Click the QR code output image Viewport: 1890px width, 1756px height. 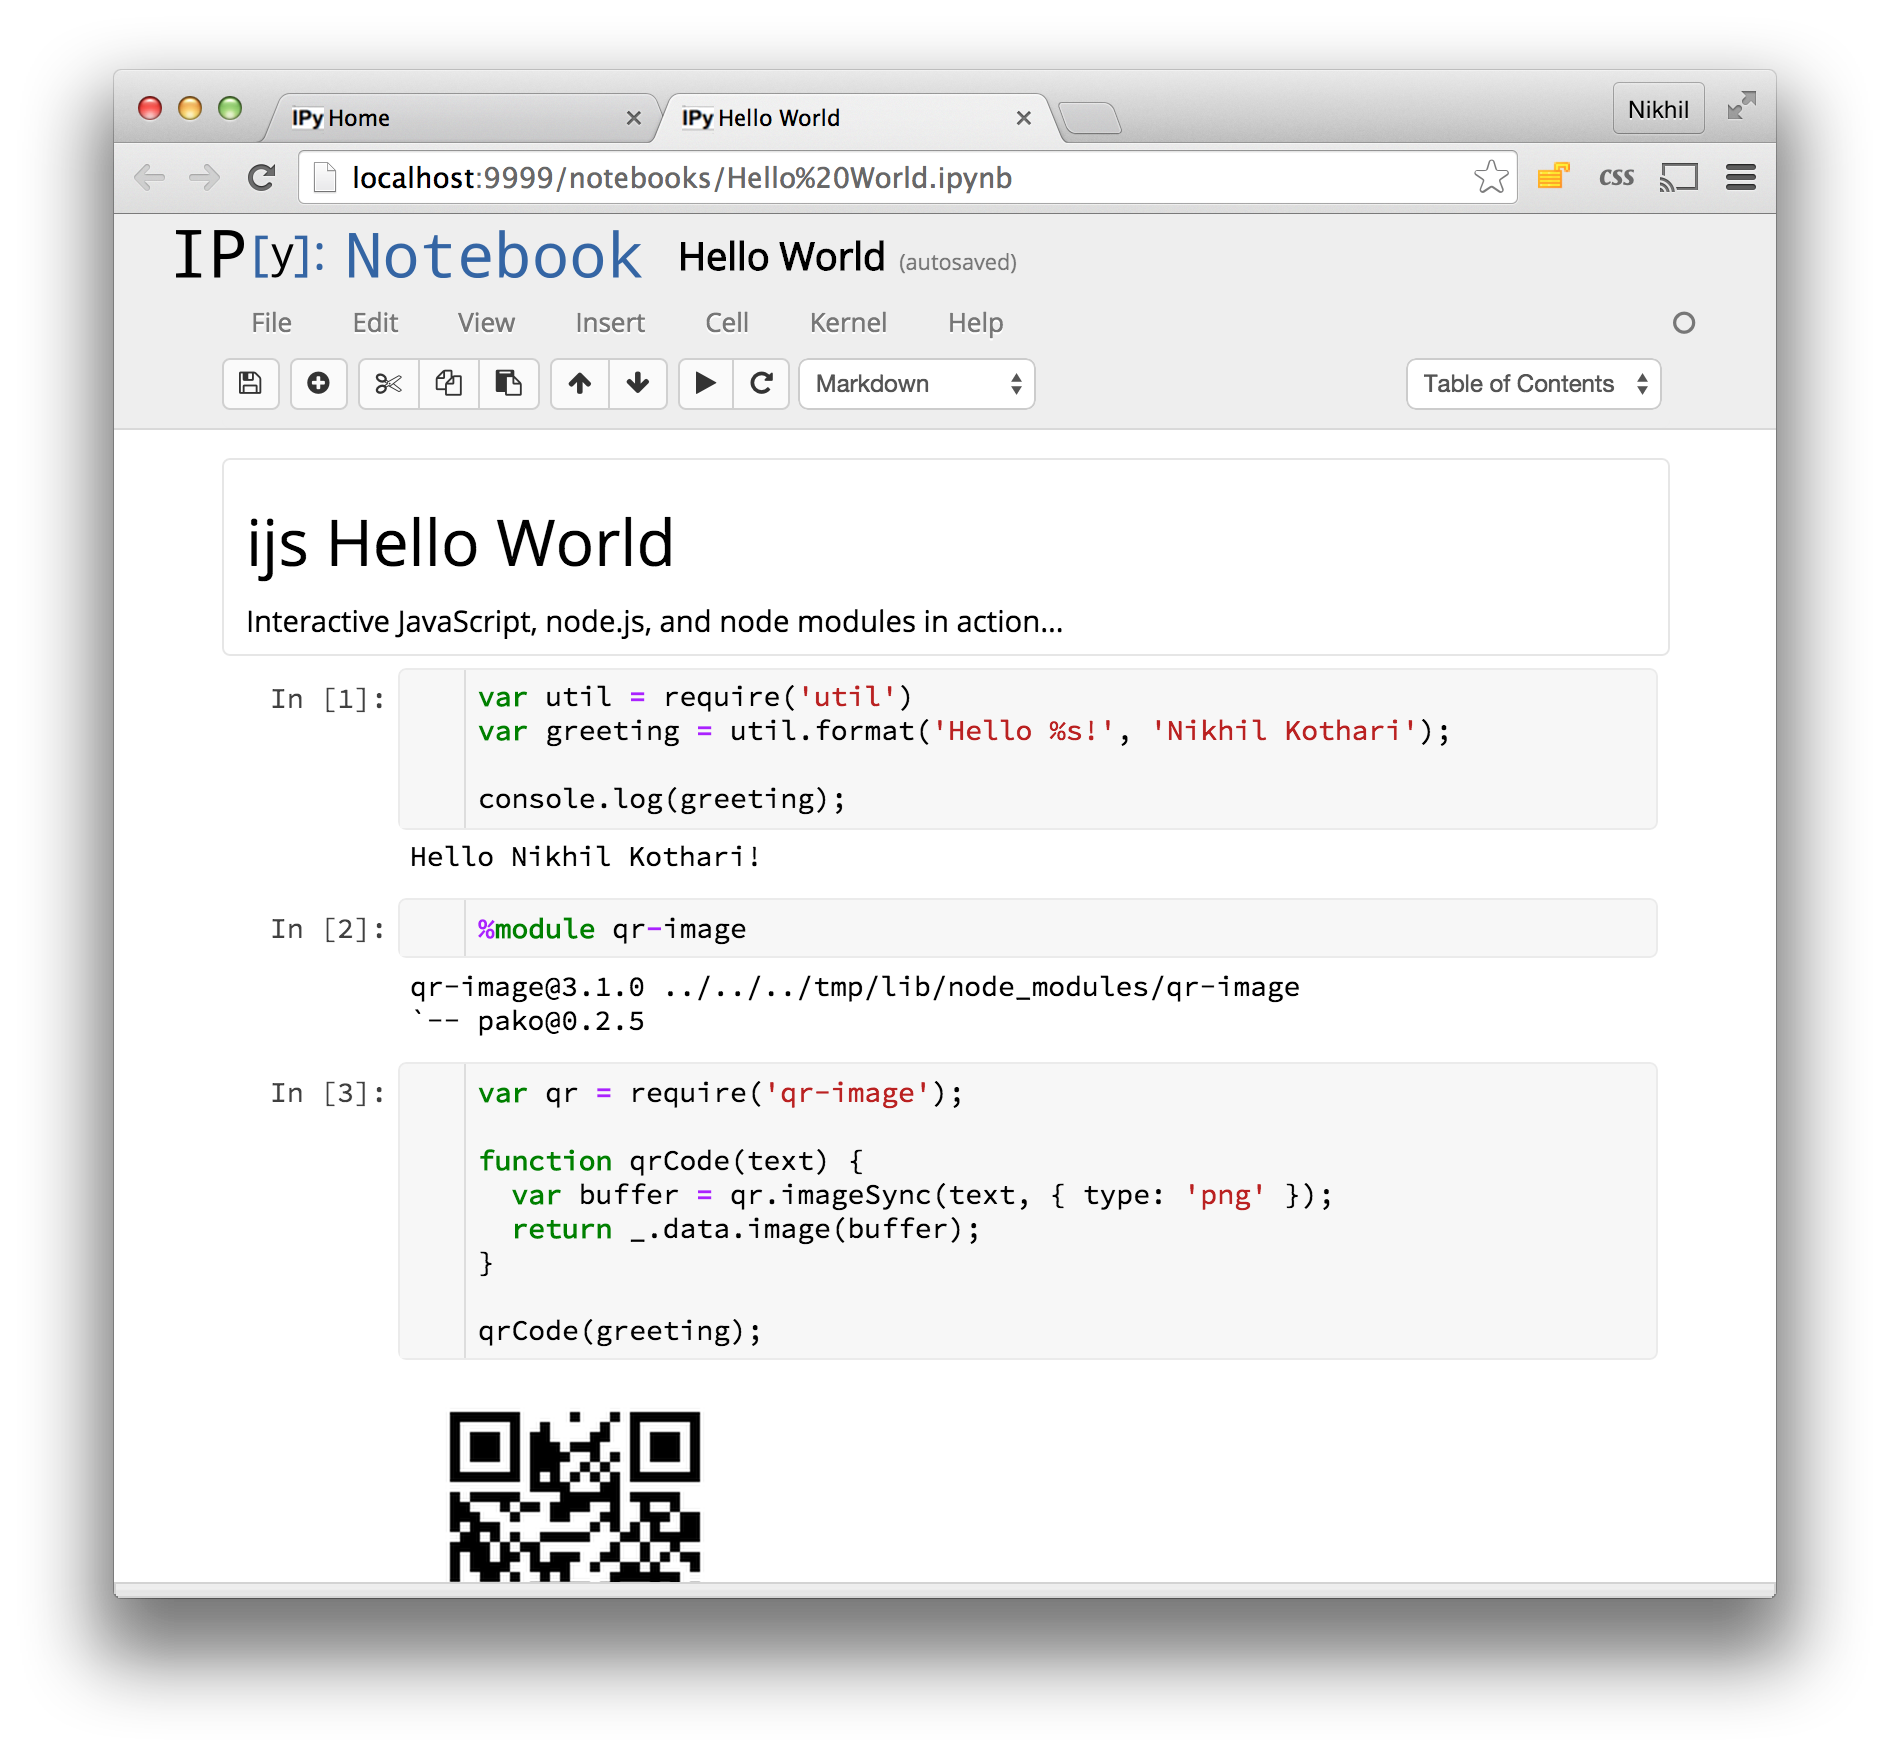pyautogui.click(x=575, y=1496)
